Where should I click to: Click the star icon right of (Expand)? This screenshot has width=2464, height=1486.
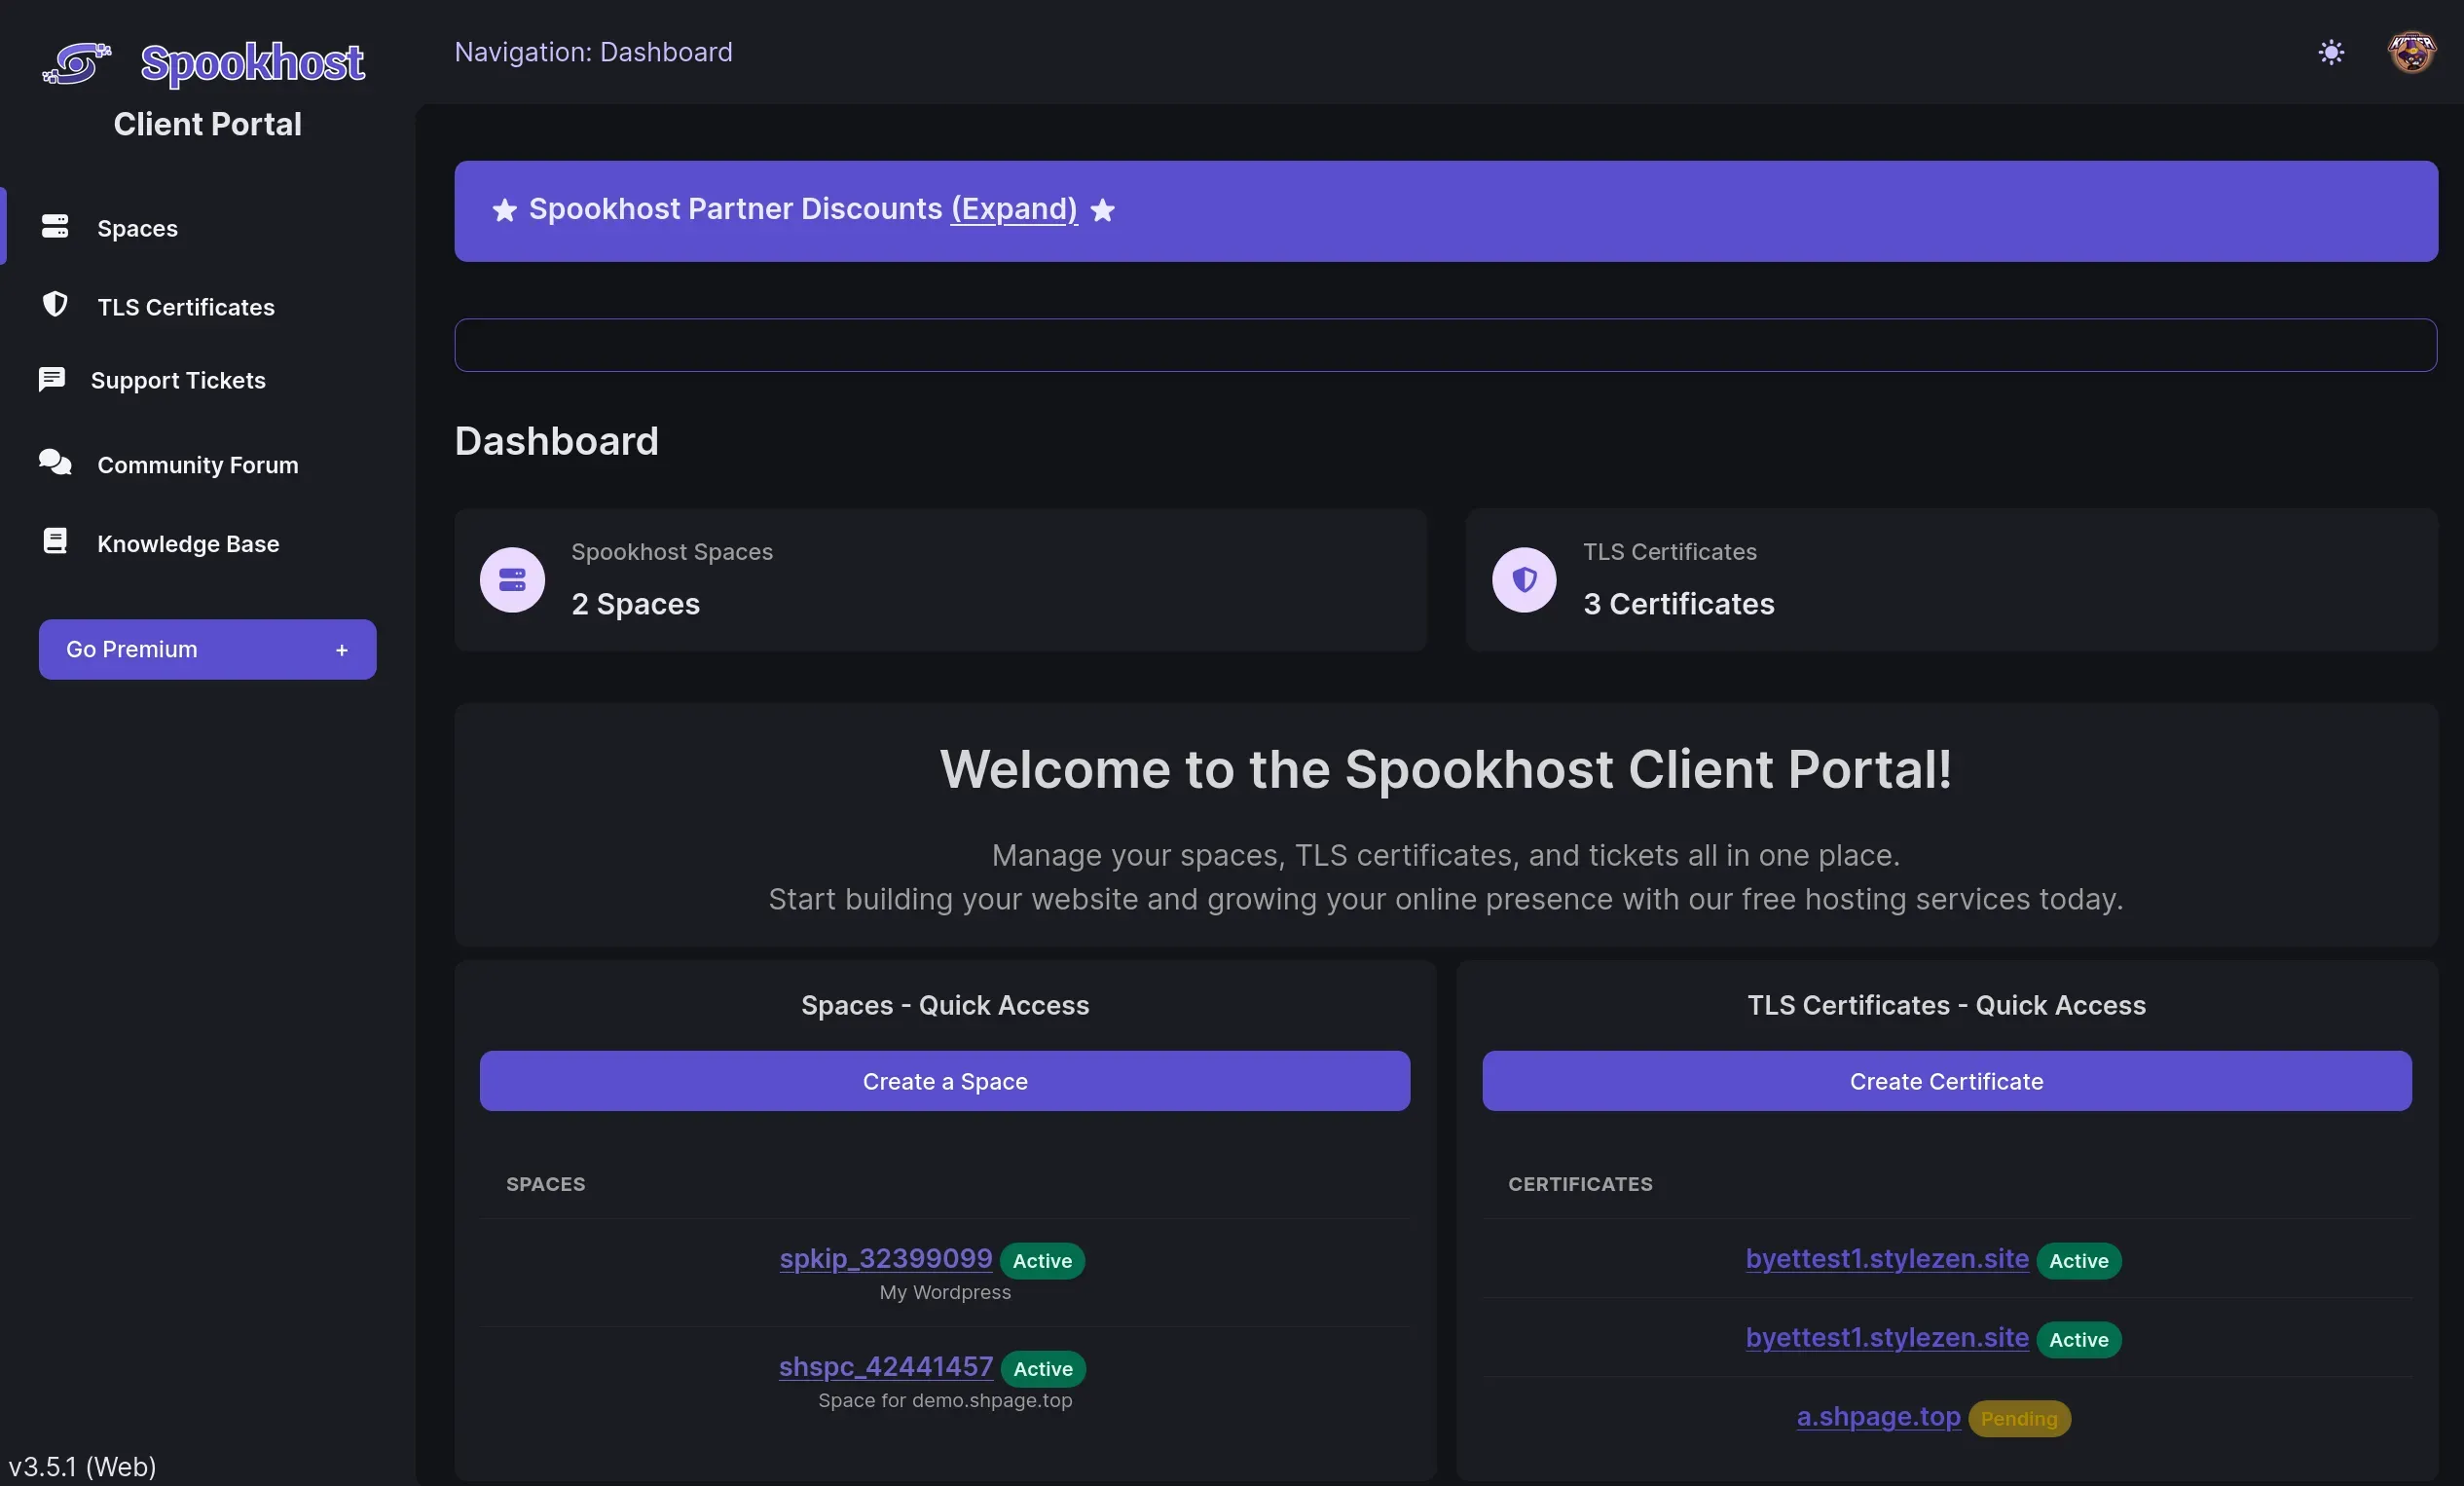1102,210
